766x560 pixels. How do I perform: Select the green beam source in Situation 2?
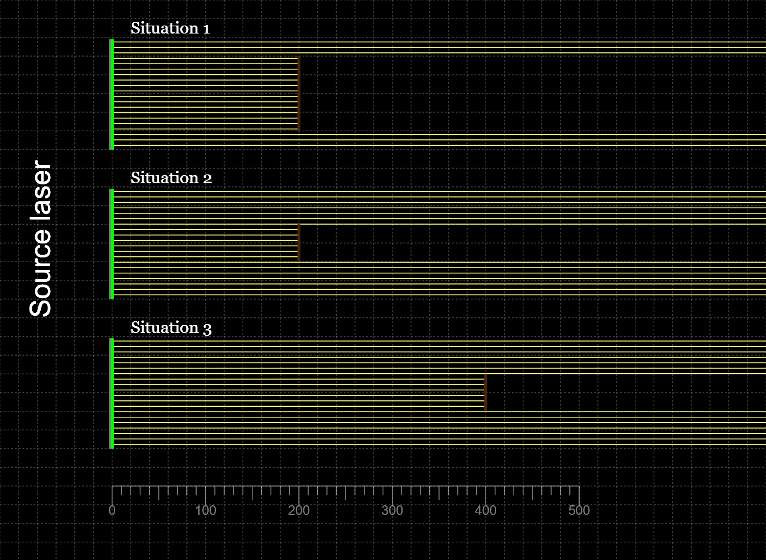[x=112, y=243]
